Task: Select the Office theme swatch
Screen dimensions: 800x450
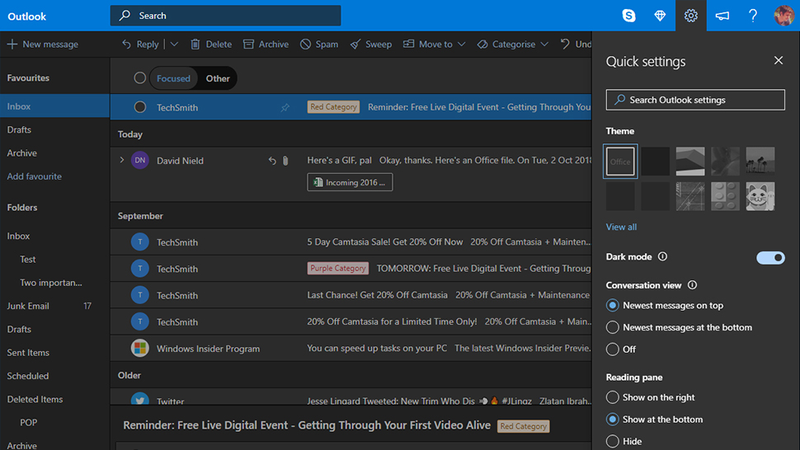Action: [x=620, y=161]
